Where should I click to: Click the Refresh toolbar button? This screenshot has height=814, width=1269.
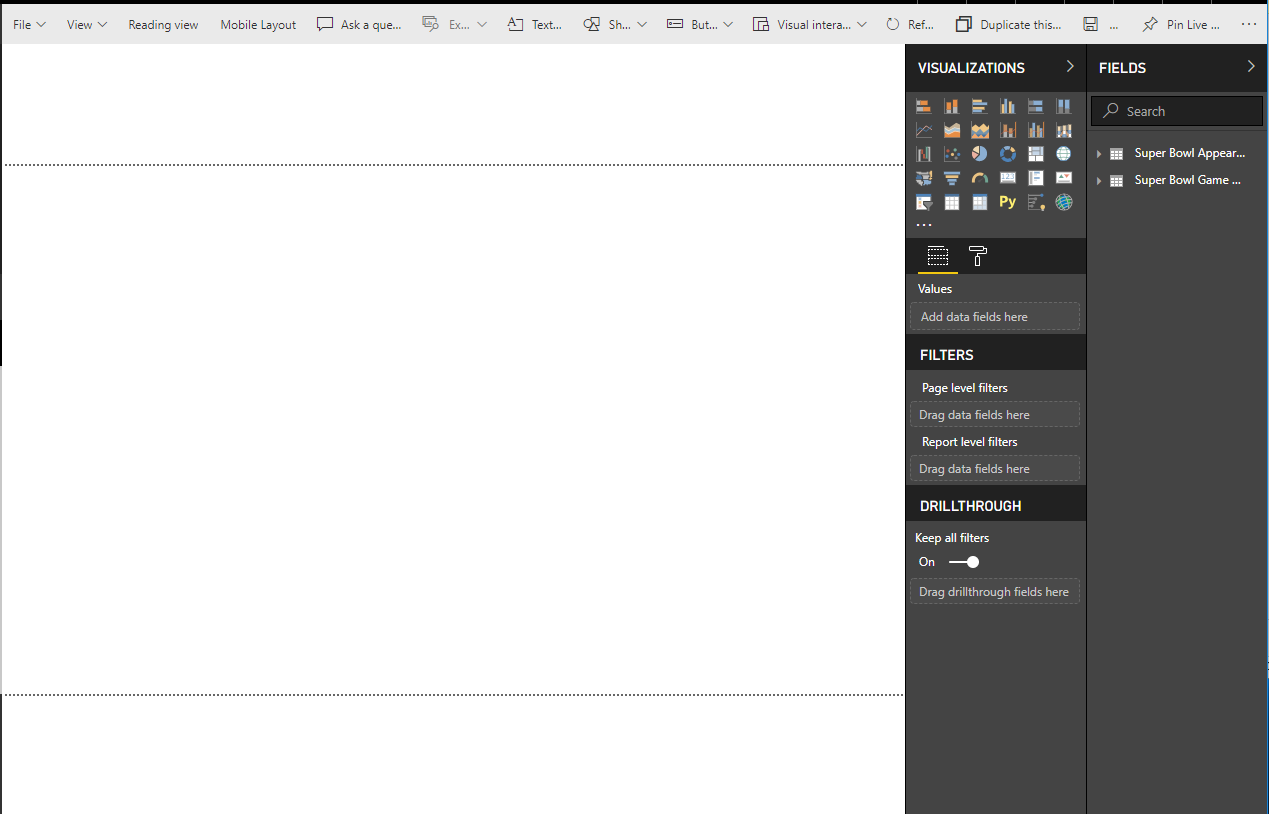pyautogui.click(x=910, y=24)
